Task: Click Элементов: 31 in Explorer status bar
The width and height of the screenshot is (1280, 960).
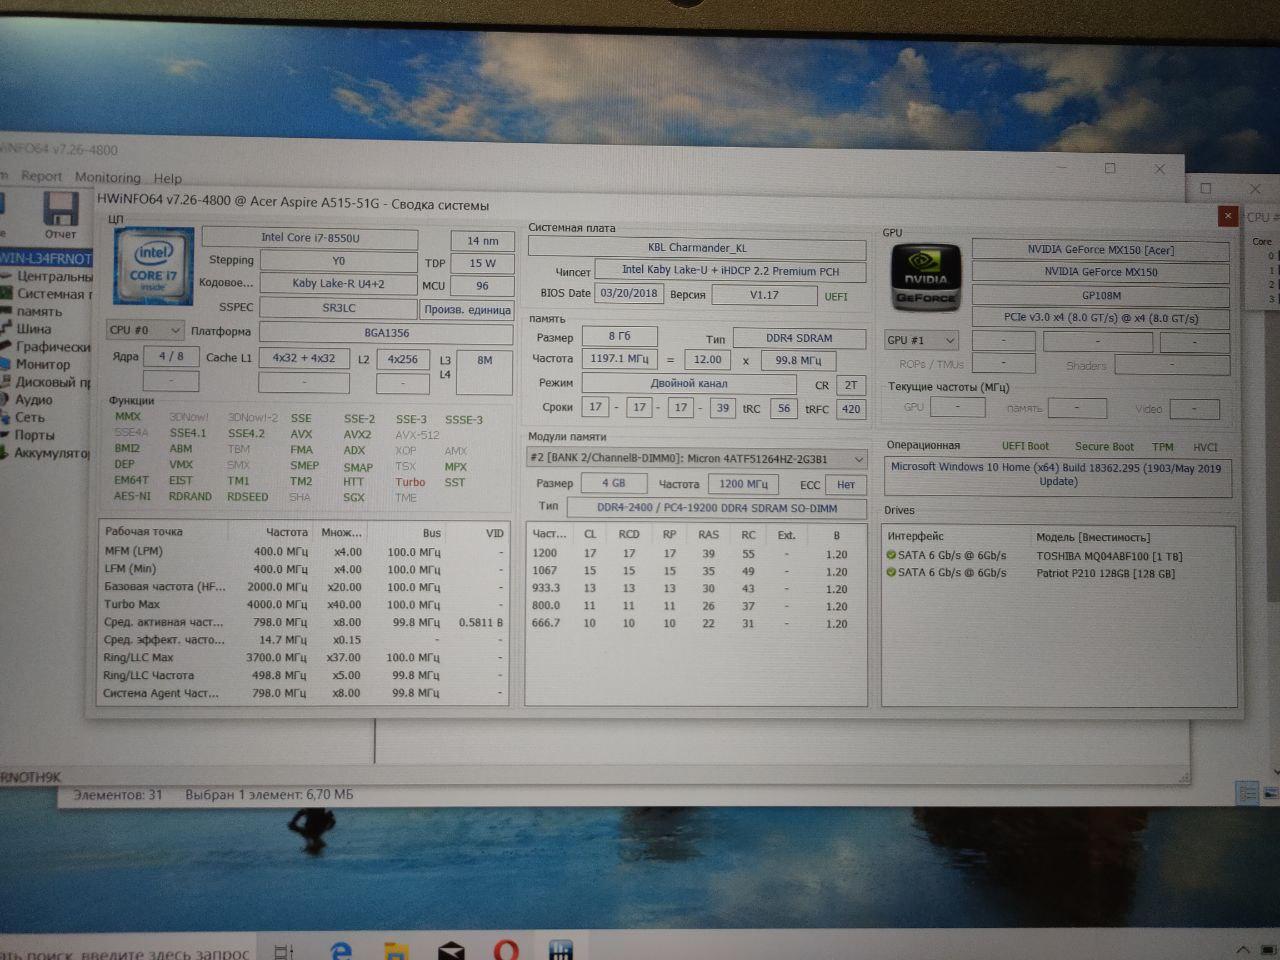Action: coord(118,795)
